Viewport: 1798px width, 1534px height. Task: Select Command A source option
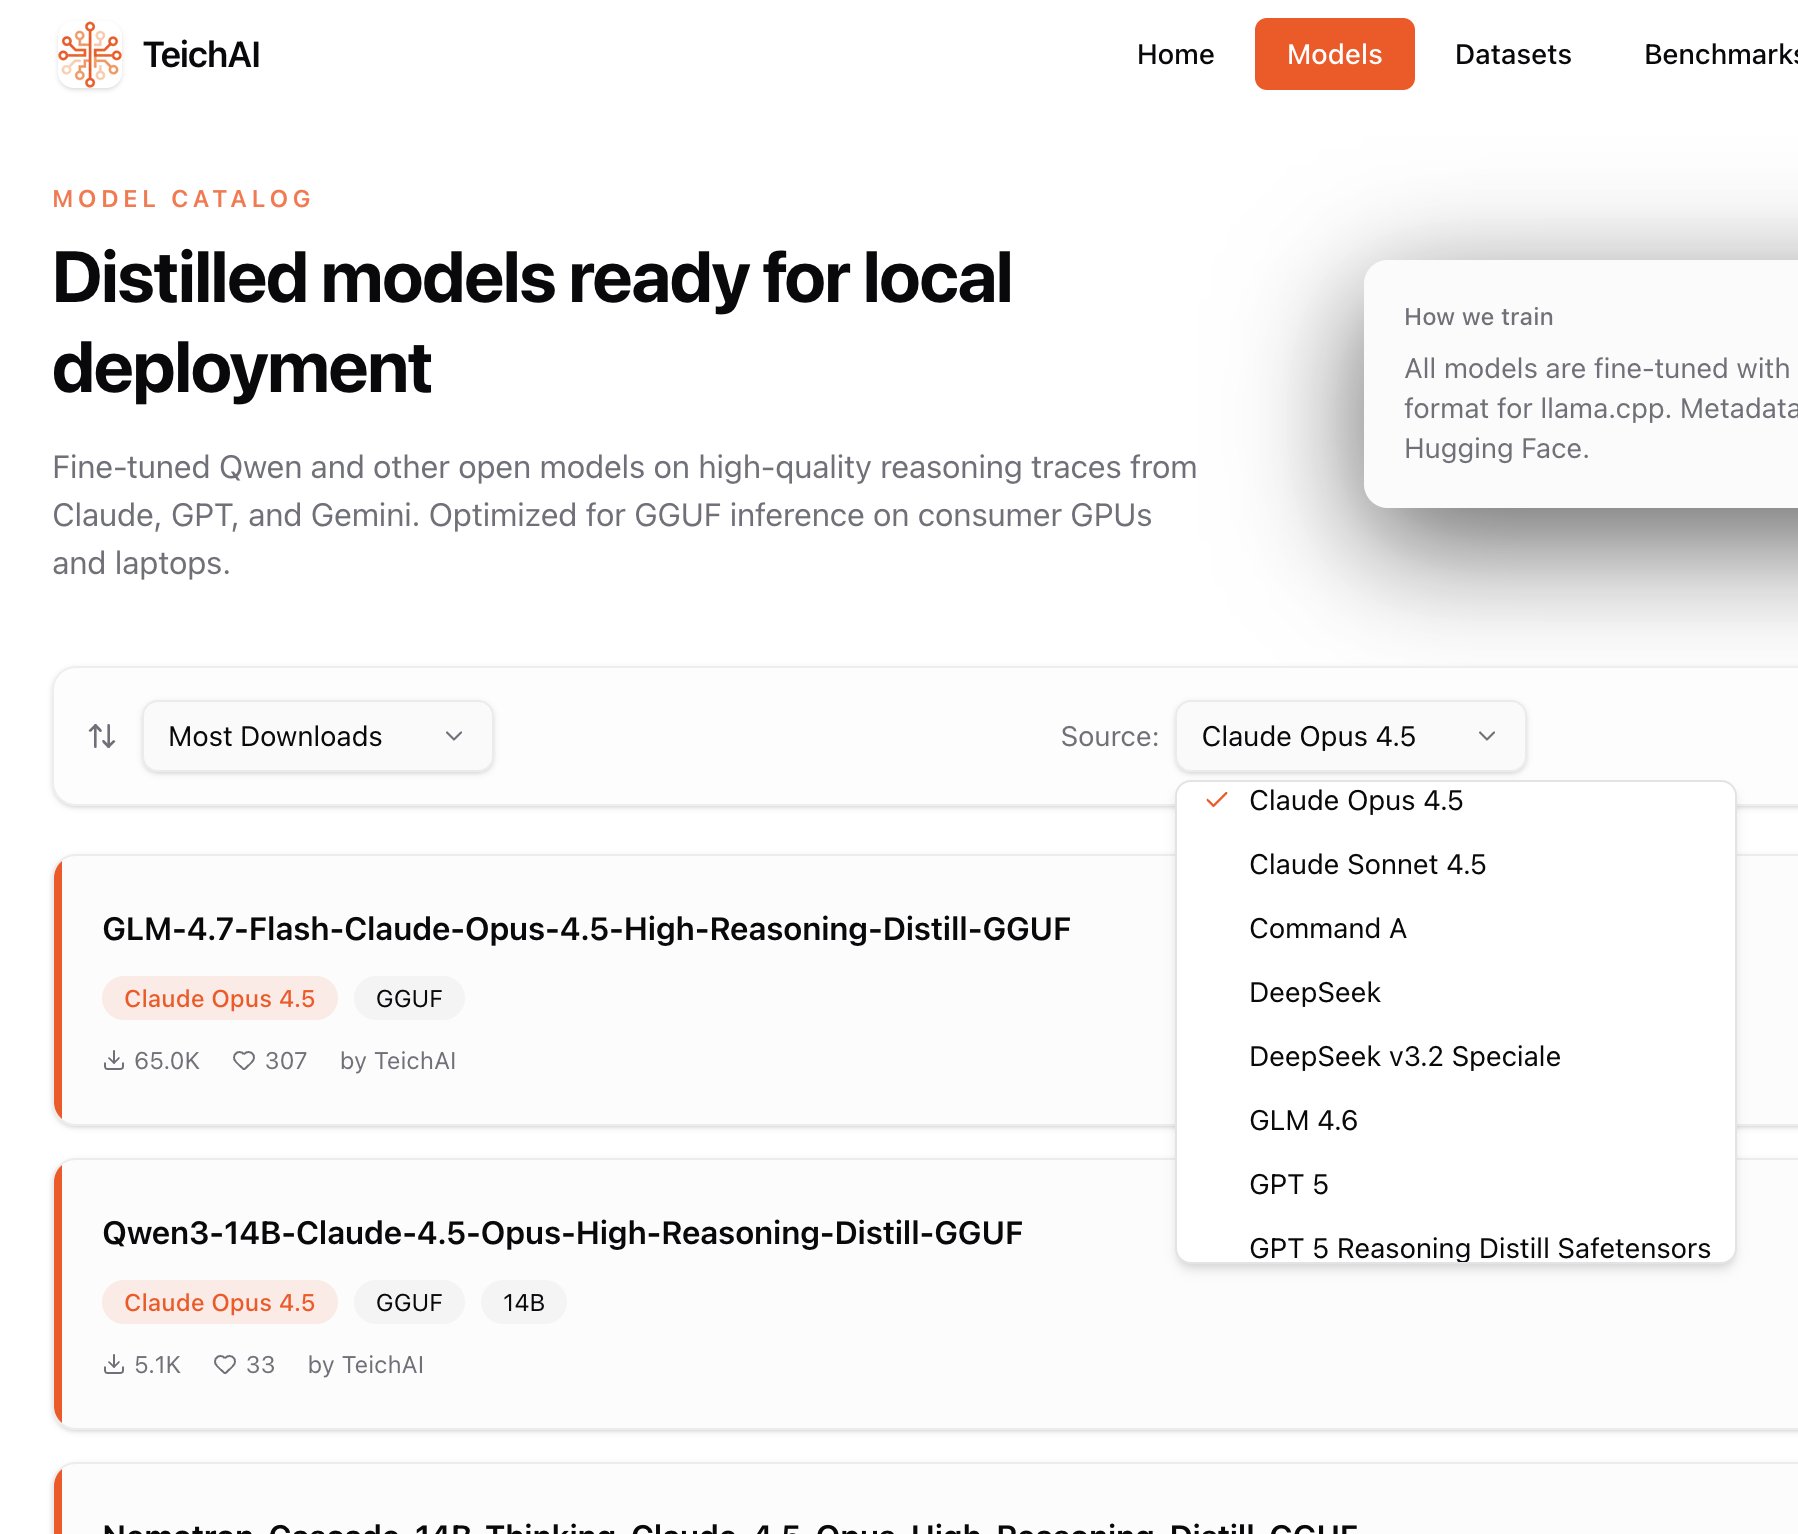point(1327,929)
